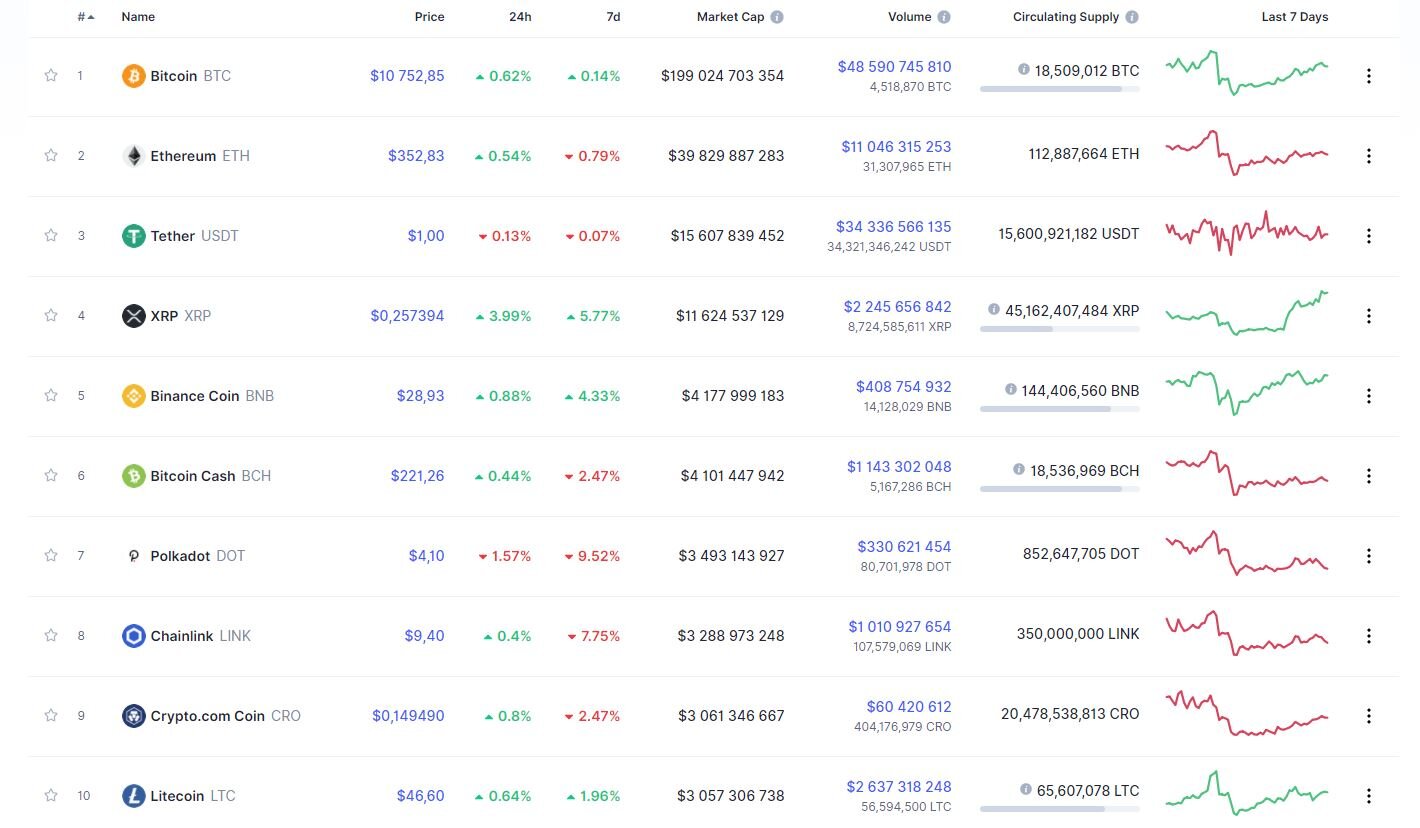Add Ethereum to watchlist via star
Image resolution: width=1420 pixels, height=828 pixels.
[51, 155]
